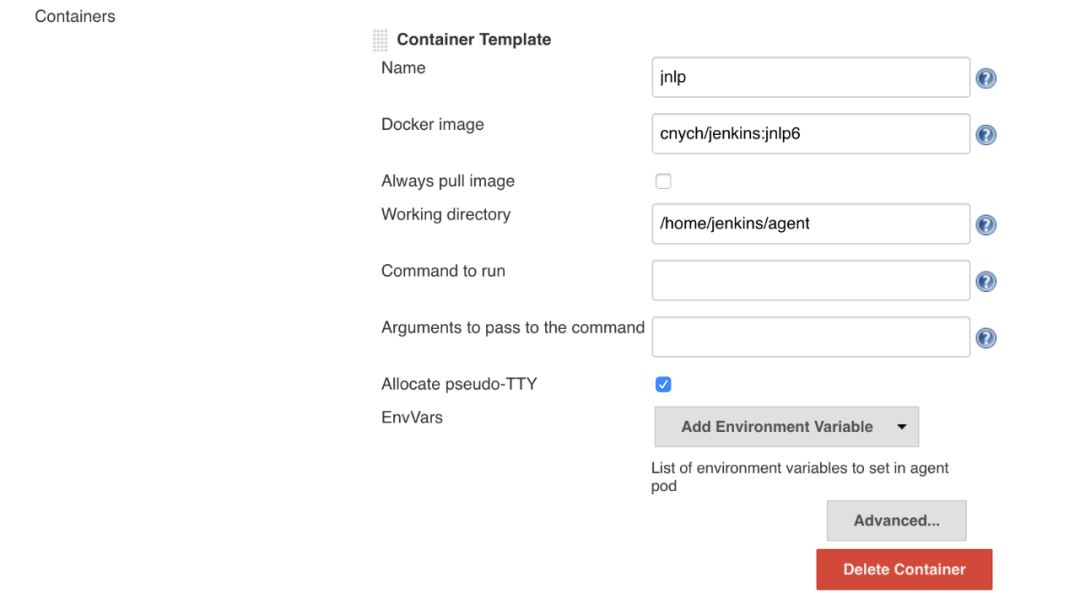This screenshot has width=1080, height=615.
Task: Open help for Command to run
Action: pyautogui.click(x=985, y=282)
